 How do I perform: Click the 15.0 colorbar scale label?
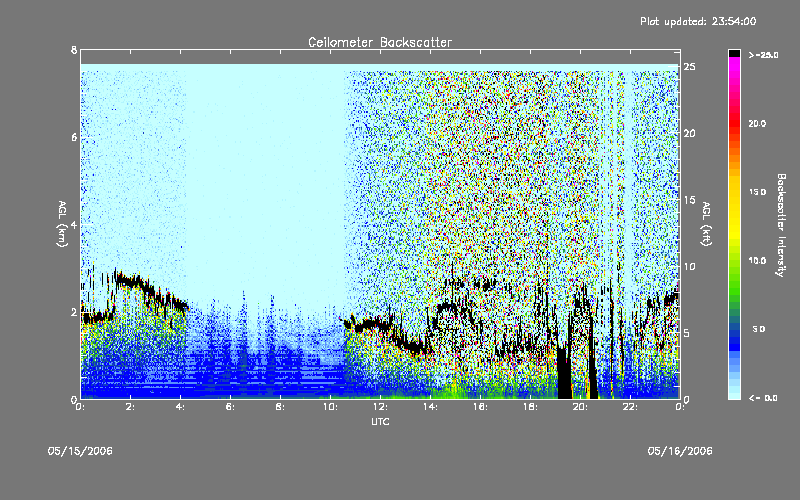tap(757, 192)
